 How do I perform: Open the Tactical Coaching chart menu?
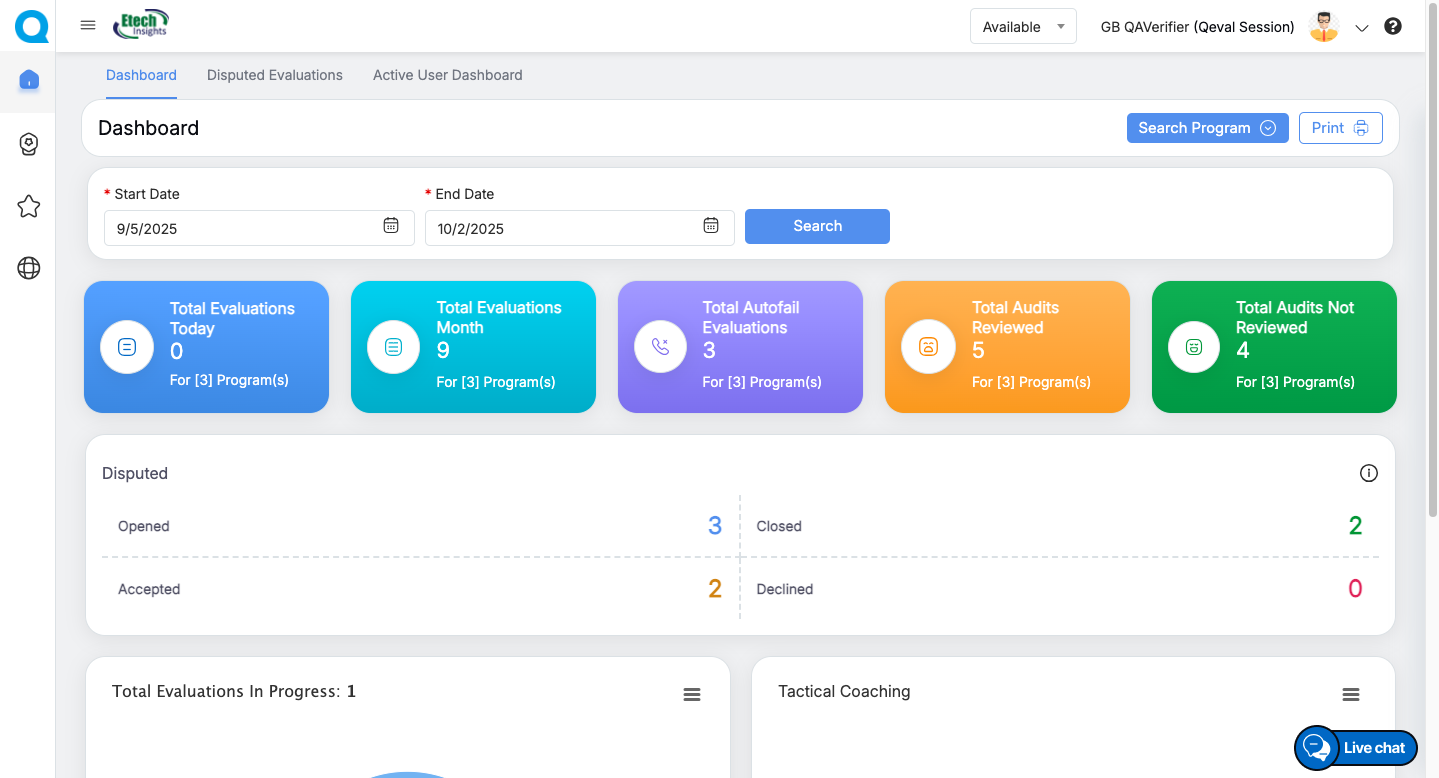(x=1350, y=695)
